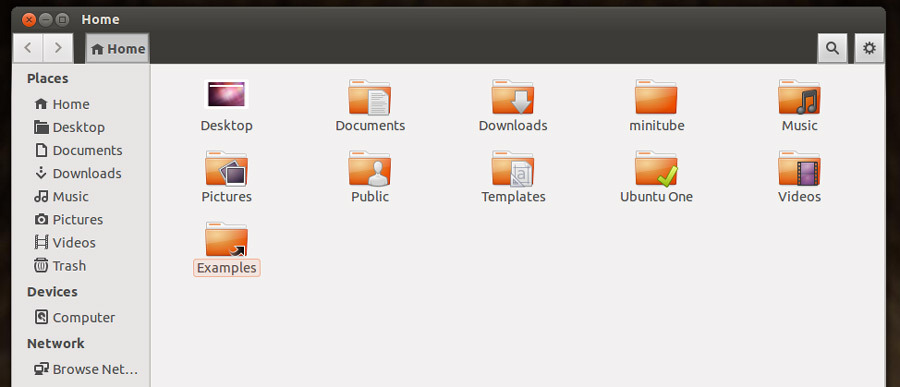
Task: Click the Computer drive sidebar icon
Action: coord(41,317)
